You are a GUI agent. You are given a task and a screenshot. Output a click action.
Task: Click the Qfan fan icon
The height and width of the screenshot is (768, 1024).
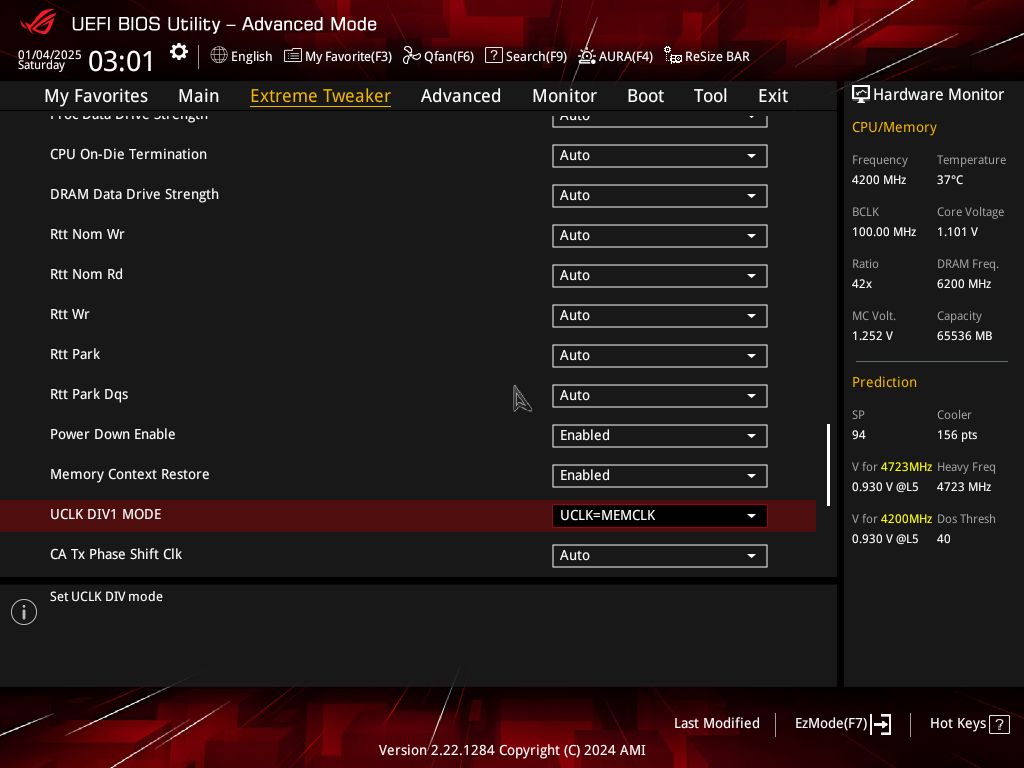click(411, 56)
